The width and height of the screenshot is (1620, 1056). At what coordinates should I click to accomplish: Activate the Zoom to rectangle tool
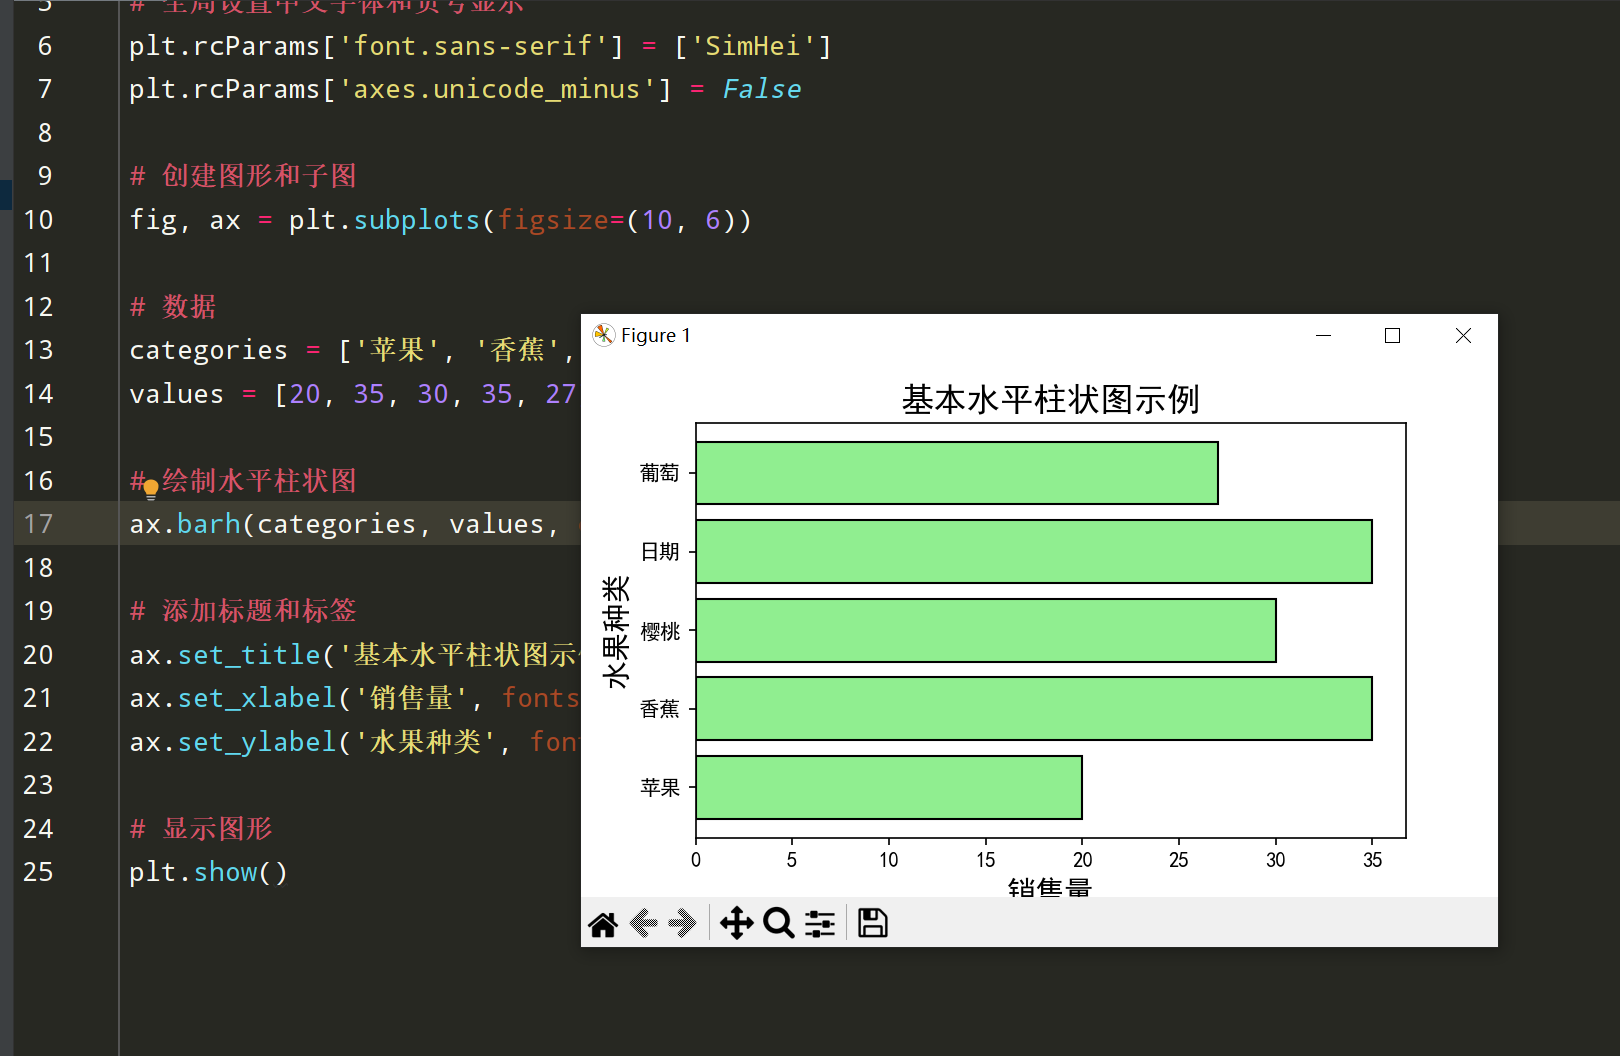[x=778, y=923]
